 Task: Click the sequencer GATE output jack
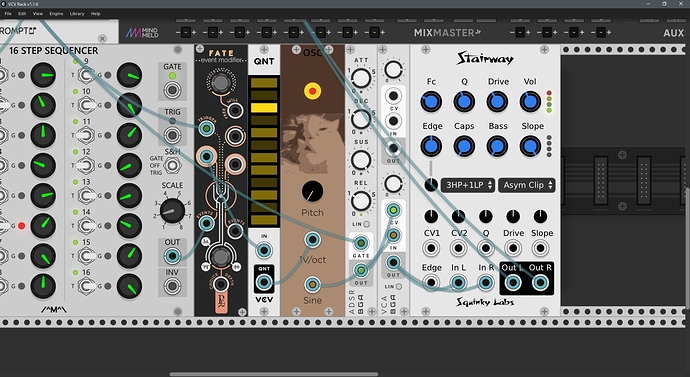tap(172, 91)
